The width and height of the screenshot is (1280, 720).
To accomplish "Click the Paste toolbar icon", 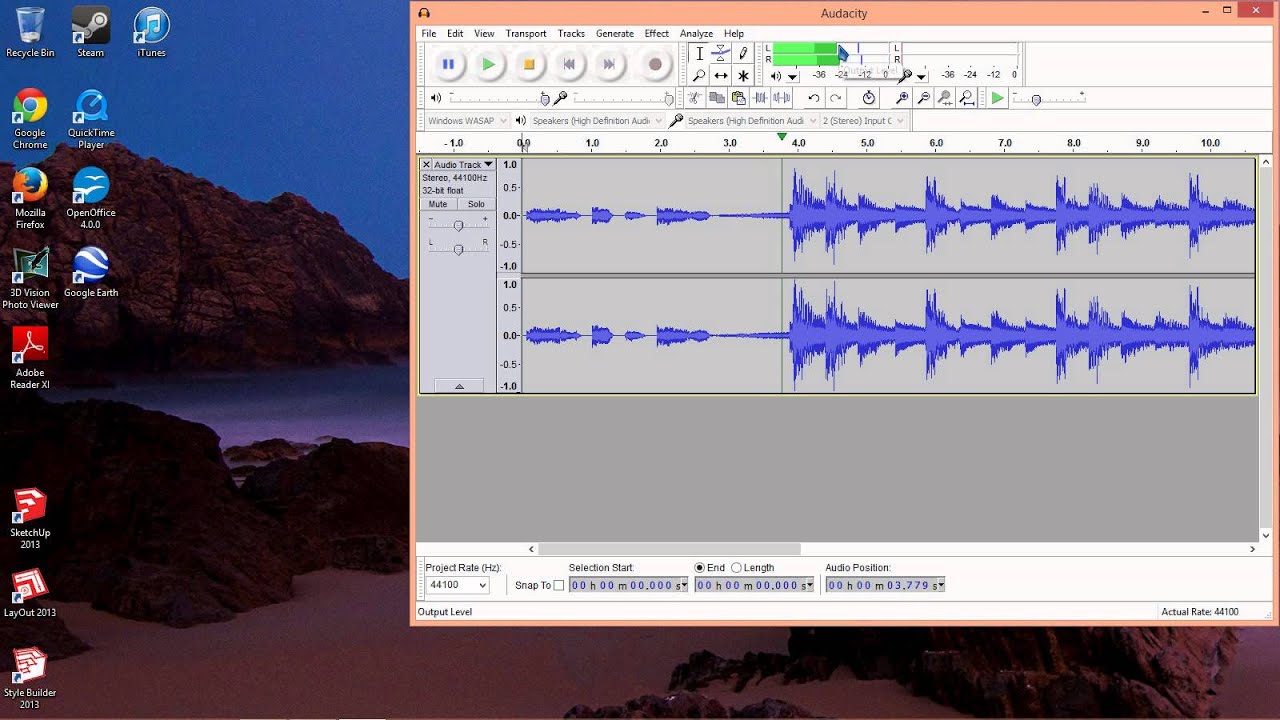I will point(739,98).
